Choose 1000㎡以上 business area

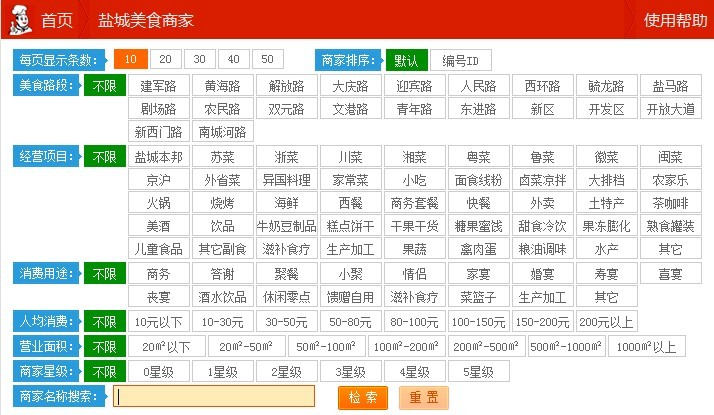point(646,347)
